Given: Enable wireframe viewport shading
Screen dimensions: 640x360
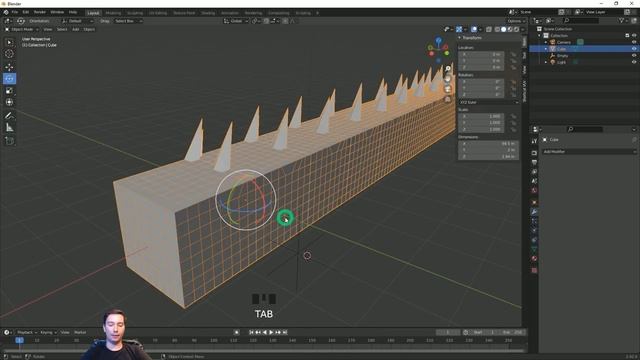Looking at the screenshot, I should coord(497,29).
